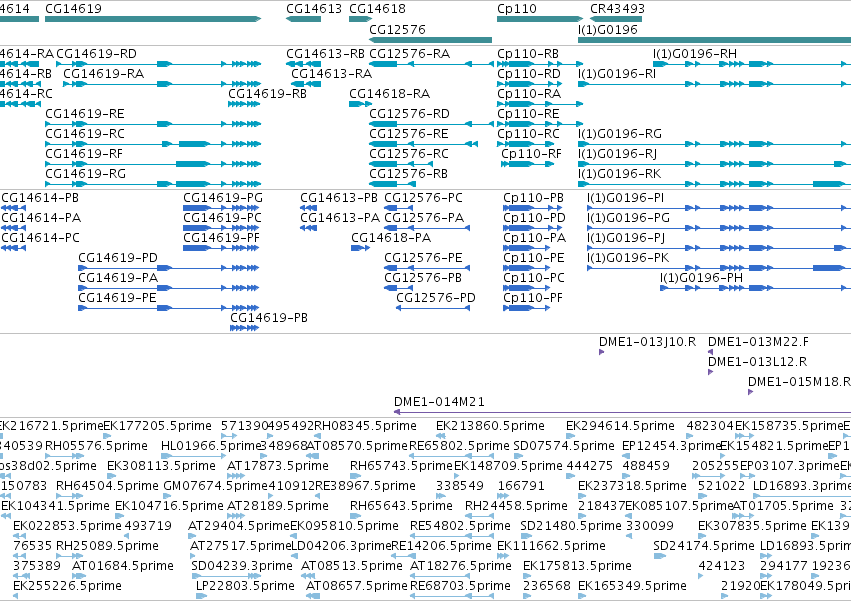This screenshot has height=601, width=851.
Task: Select transcript l(1)G0196-RK
Action: 620,174
